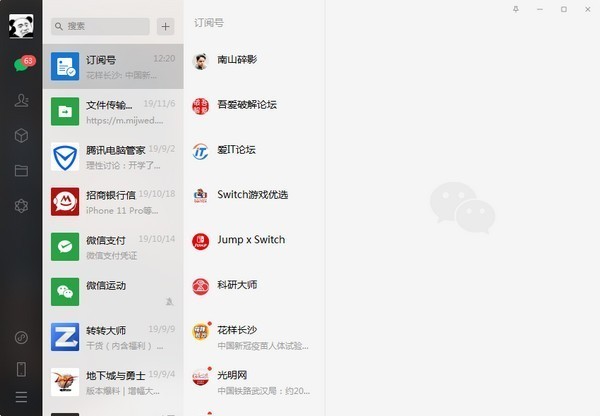Select the 招商银行信用卡 chat
This screenshot has height=416, width=600.
[113, 201]
